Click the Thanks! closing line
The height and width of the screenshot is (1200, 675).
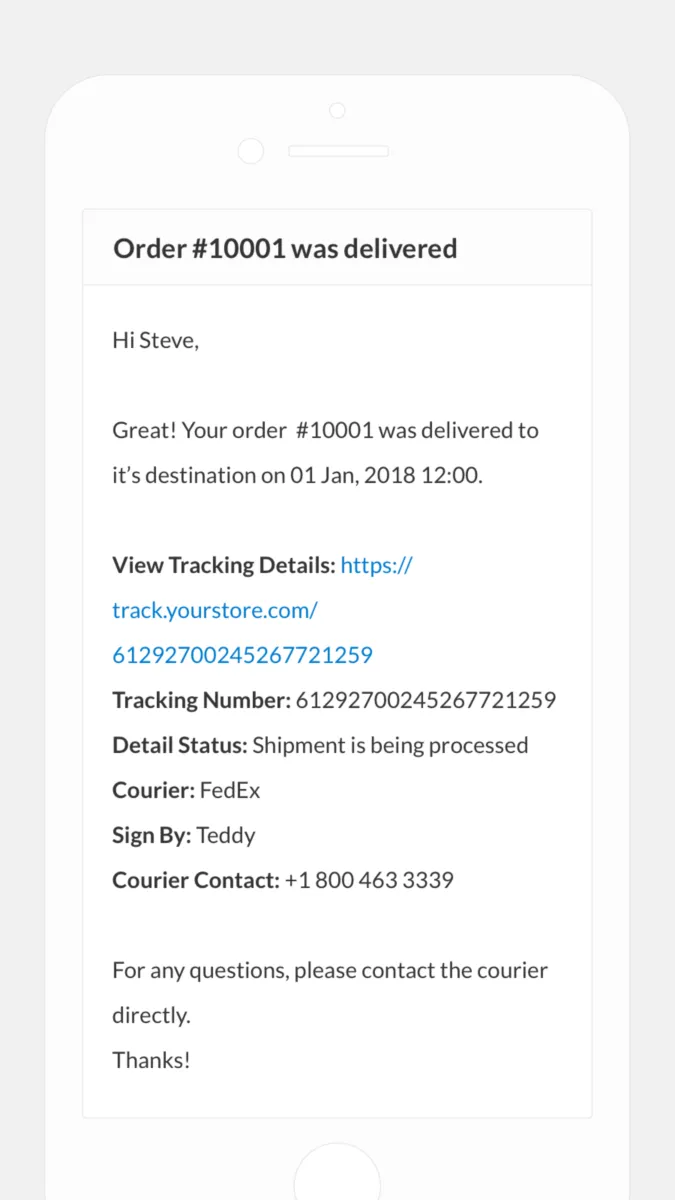coord(151,1060)
